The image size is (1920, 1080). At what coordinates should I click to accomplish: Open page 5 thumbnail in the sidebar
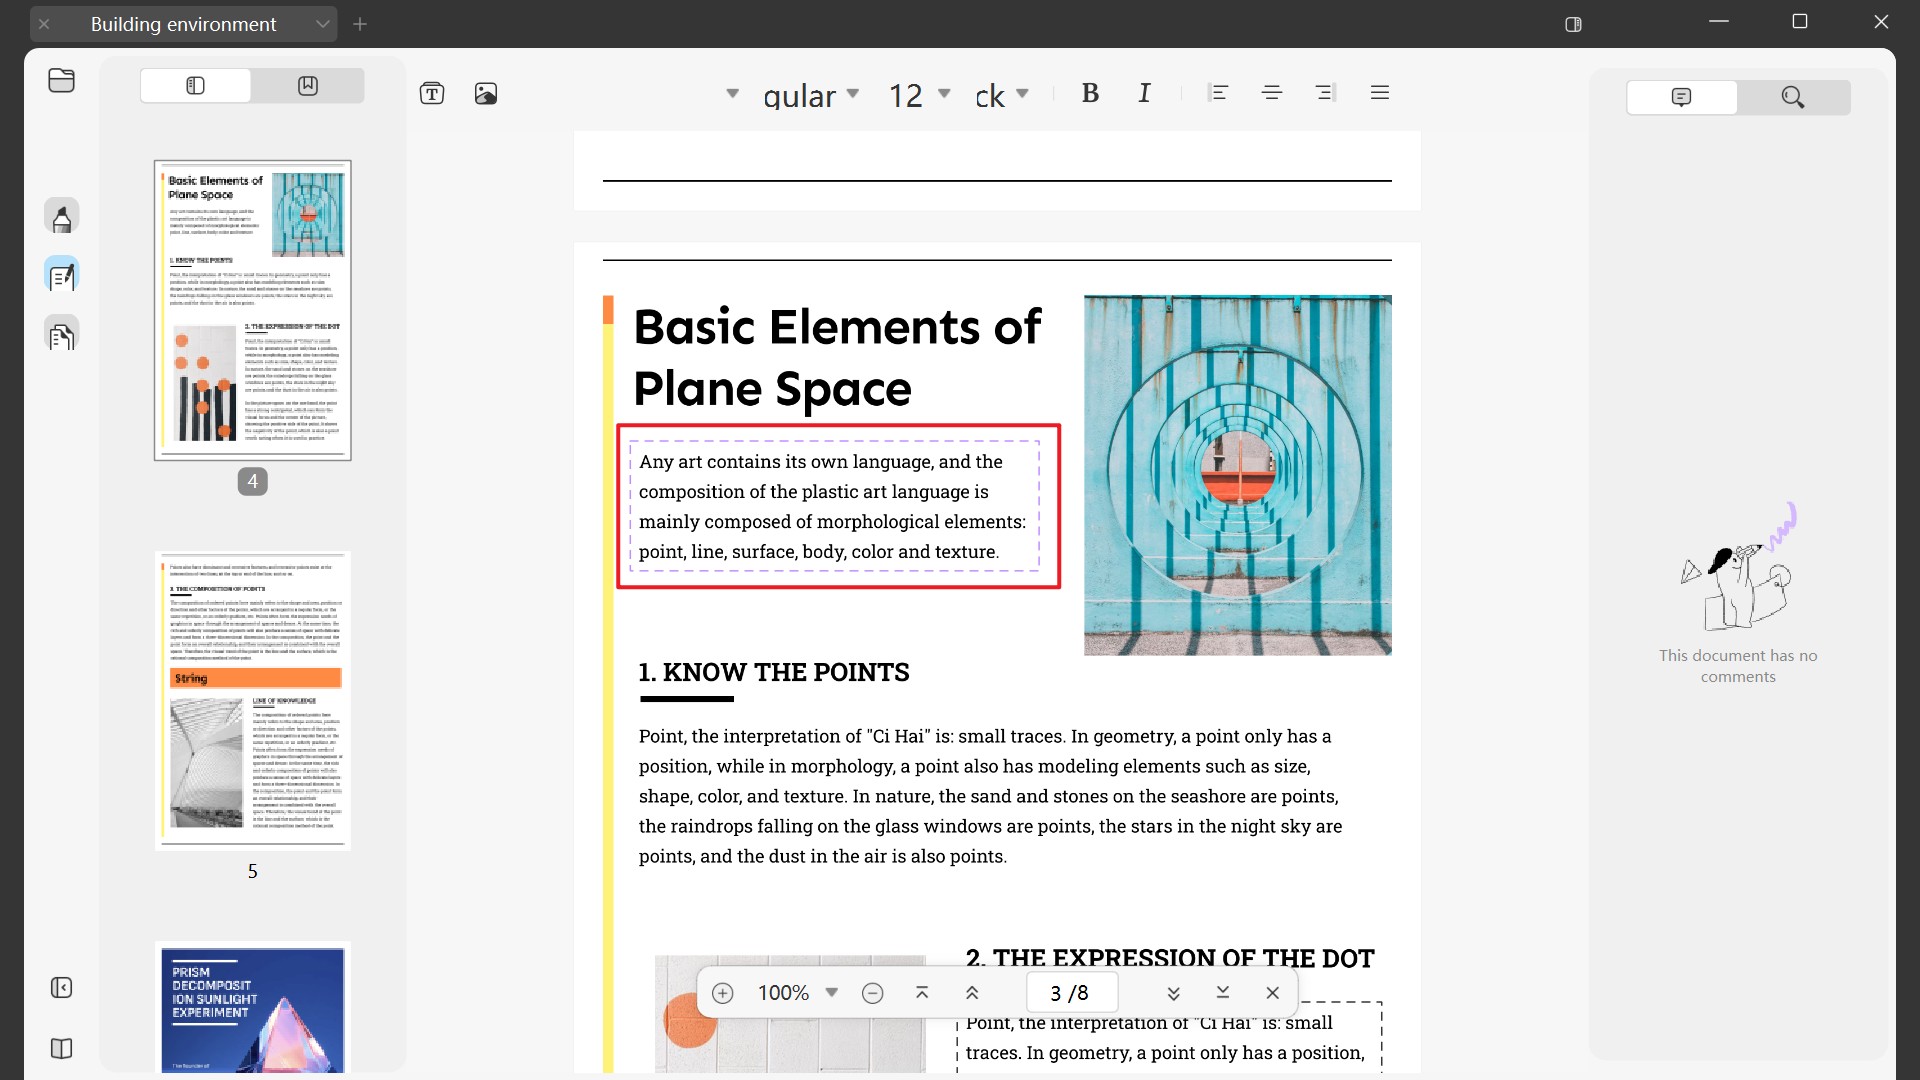click(x=252, y=699)
